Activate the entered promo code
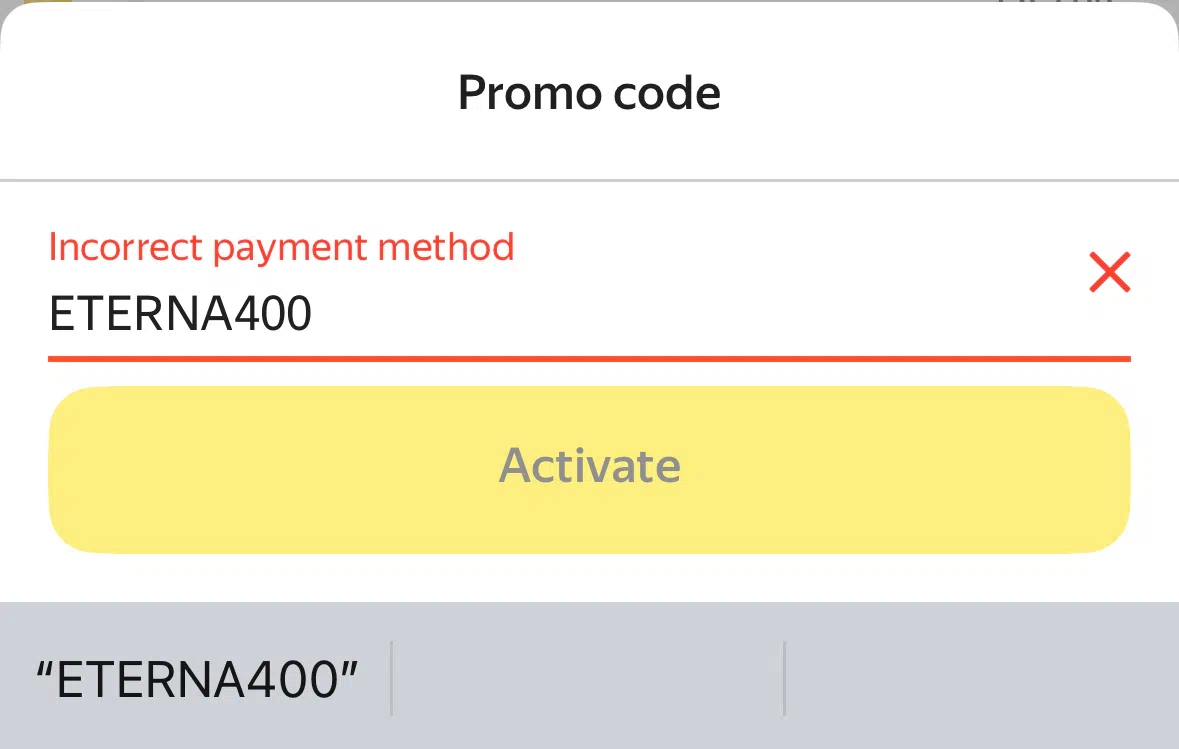This screenshot has width=1179, height=749. 590,470
